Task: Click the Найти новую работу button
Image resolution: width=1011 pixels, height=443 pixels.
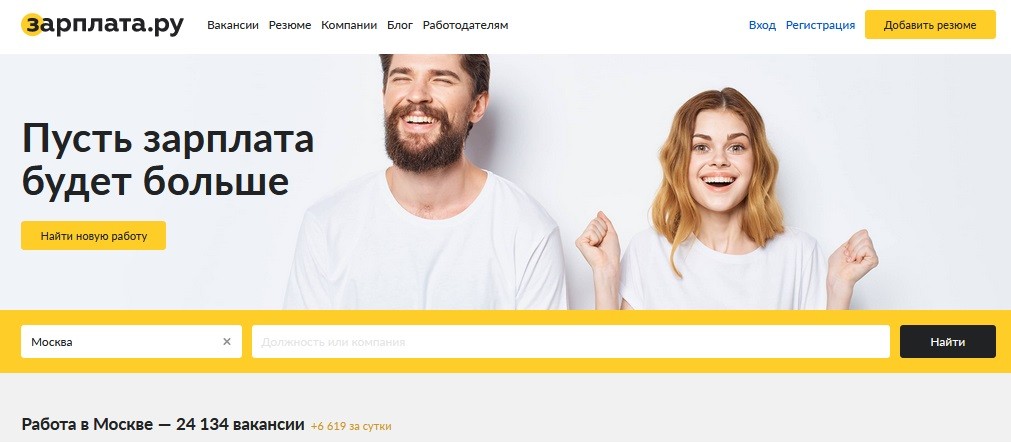Action: coord(93,235)
